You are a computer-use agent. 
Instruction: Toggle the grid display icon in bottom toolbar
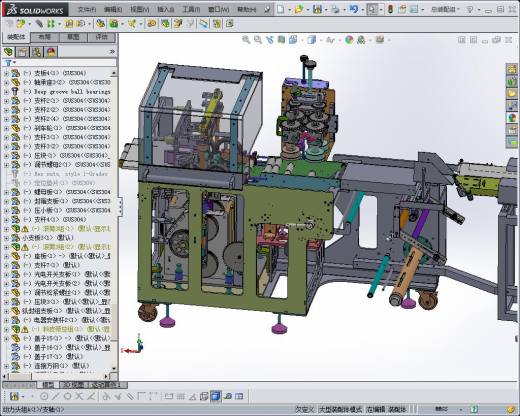tap(180, 396)
